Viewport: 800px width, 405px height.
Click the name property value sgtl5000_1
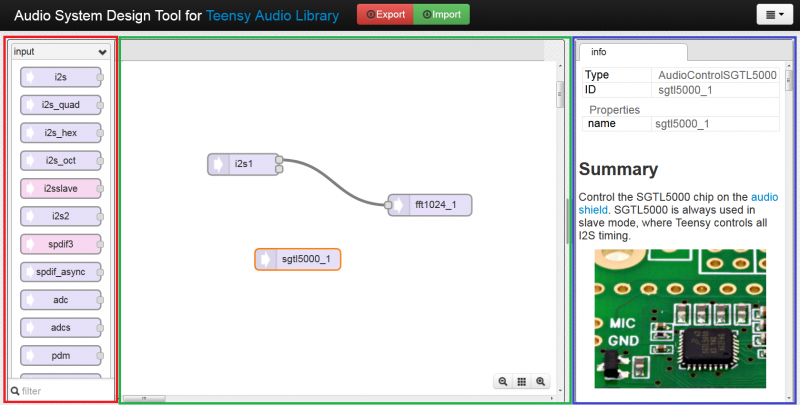pos(682,124)
